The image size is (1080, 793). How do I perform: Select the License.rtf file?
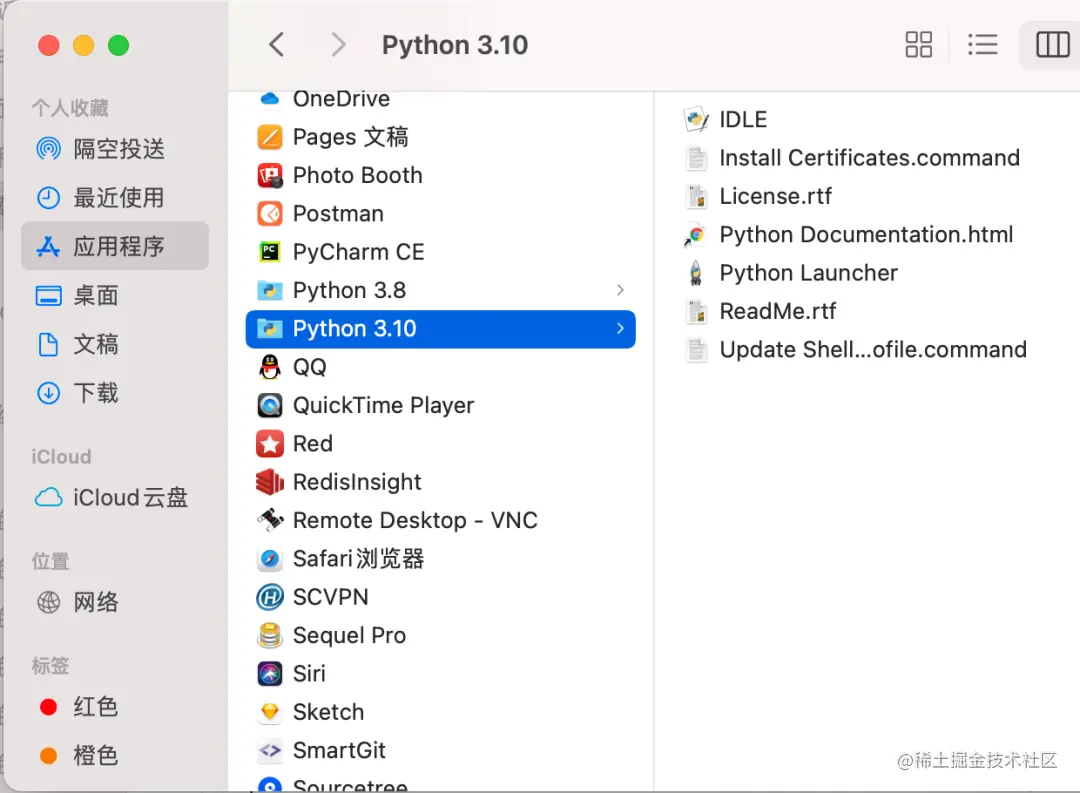click(775, 196)
